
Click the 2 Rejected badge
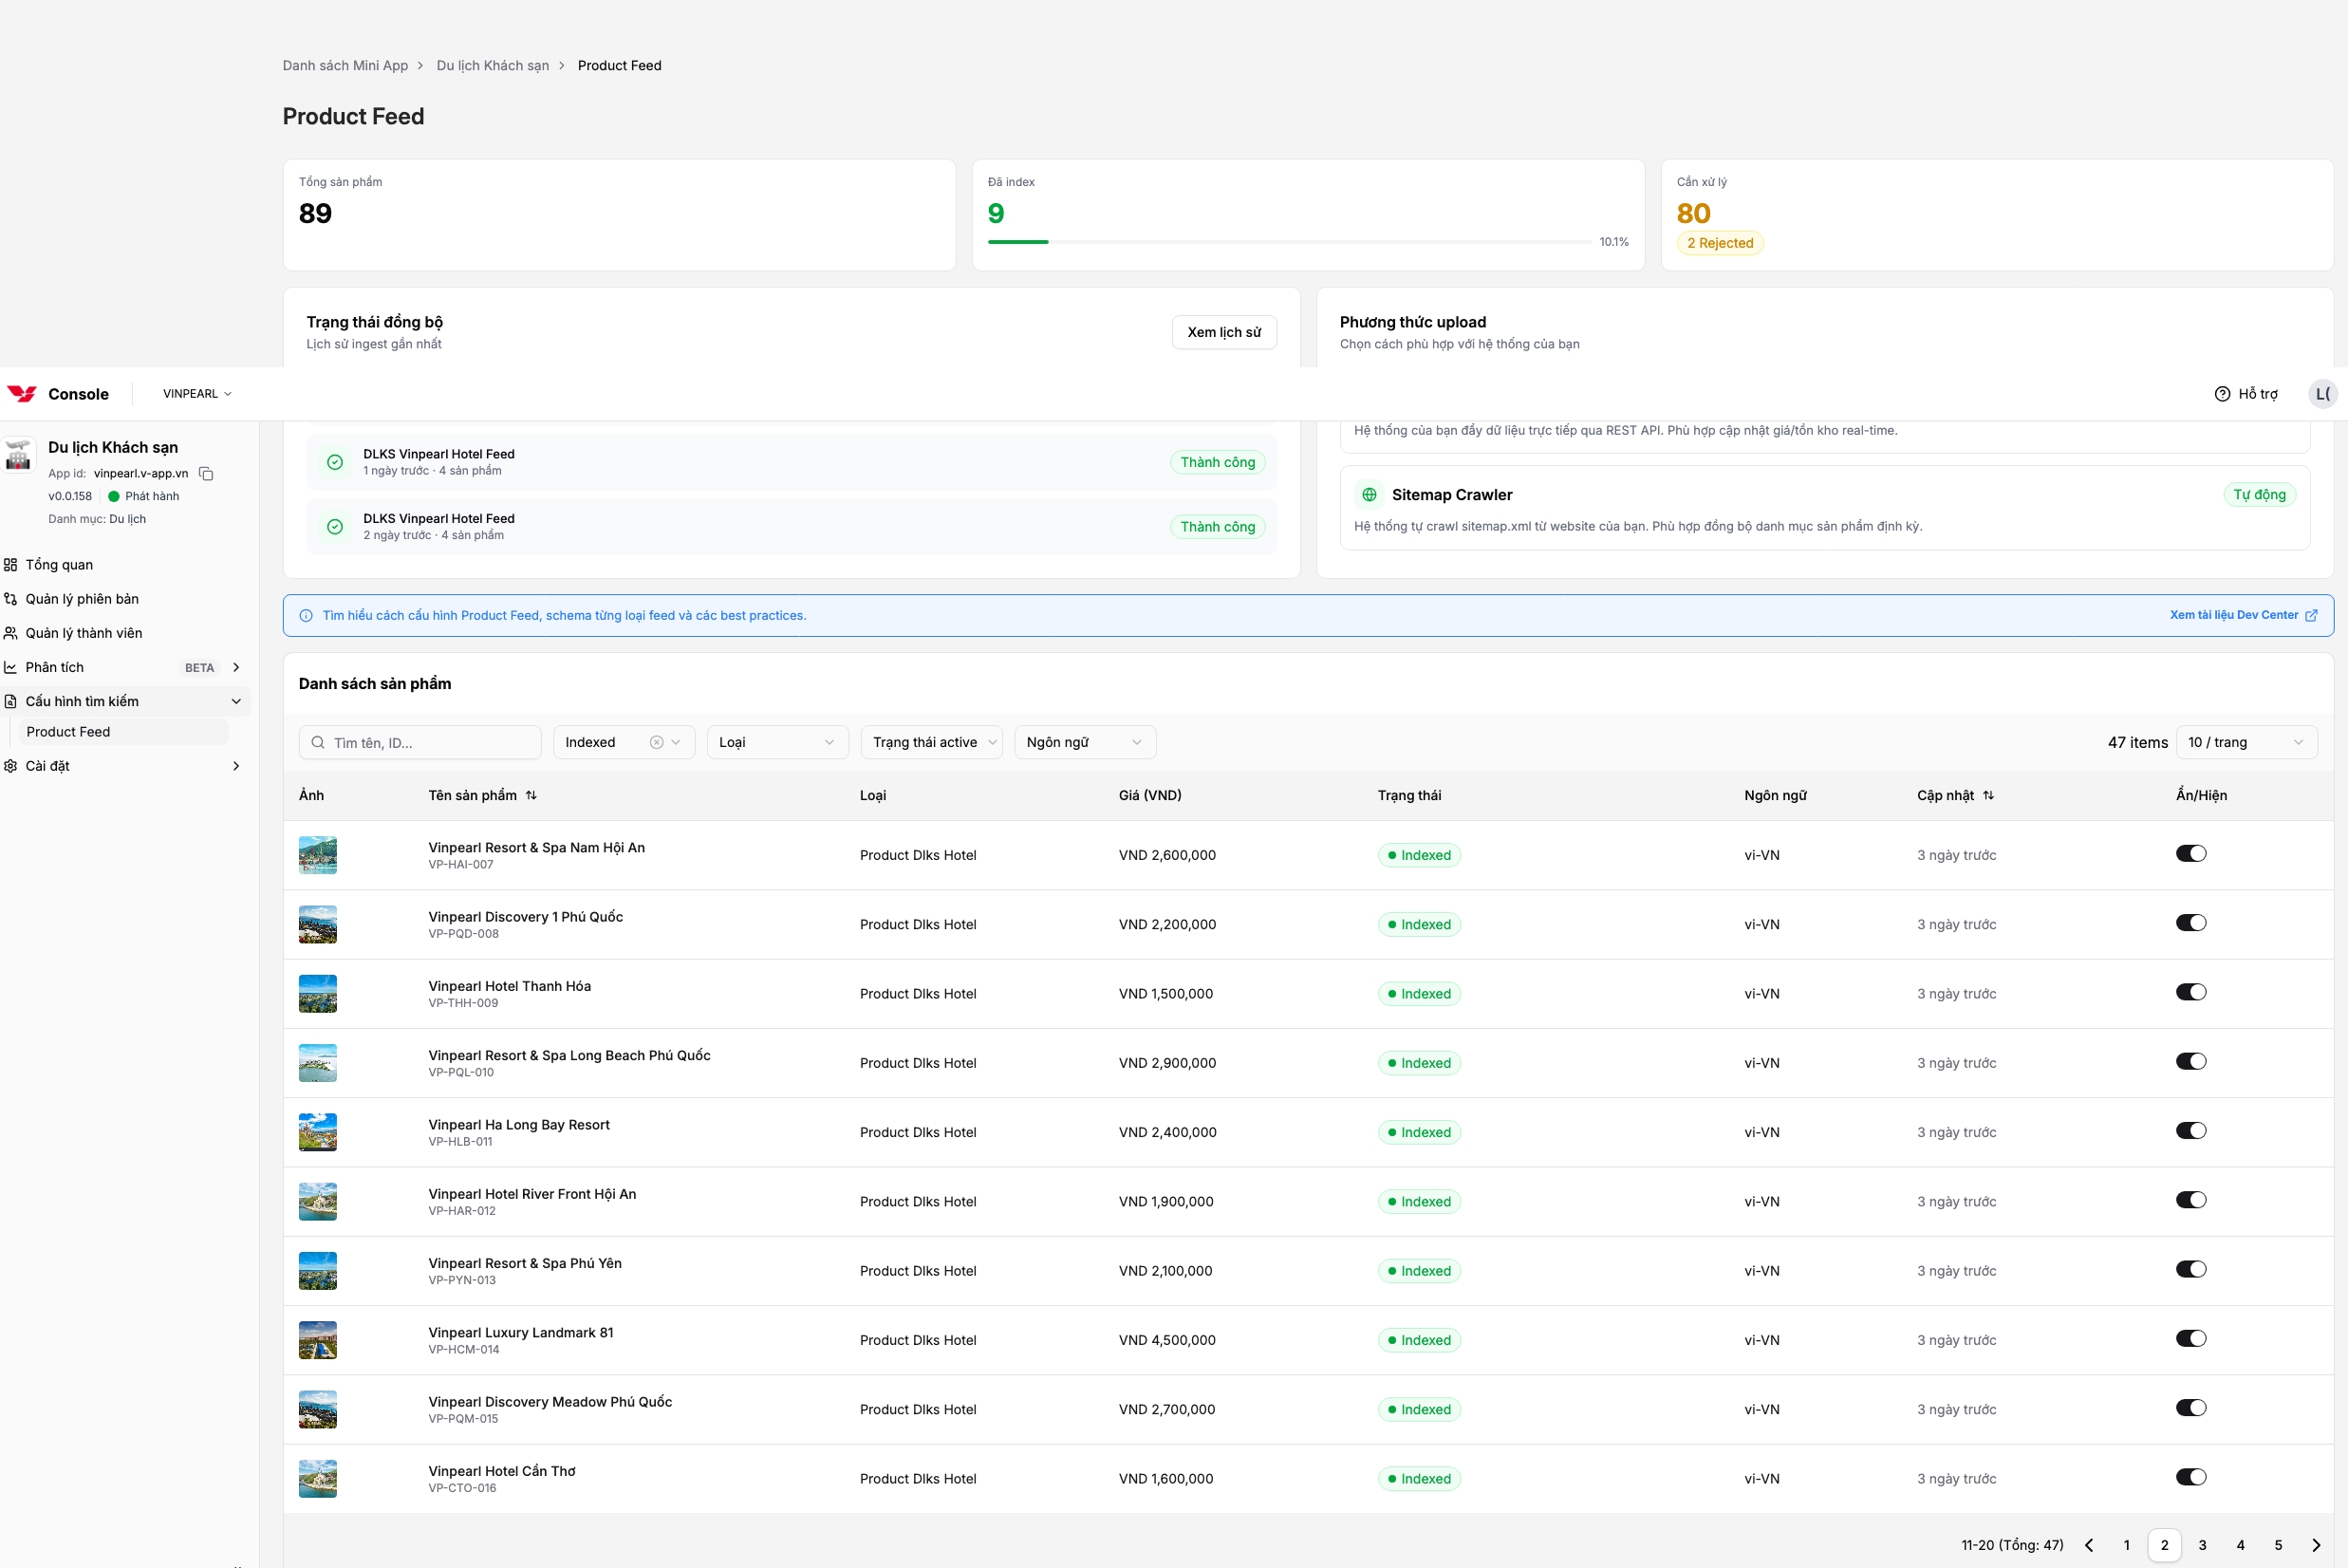click(1720, 243)
